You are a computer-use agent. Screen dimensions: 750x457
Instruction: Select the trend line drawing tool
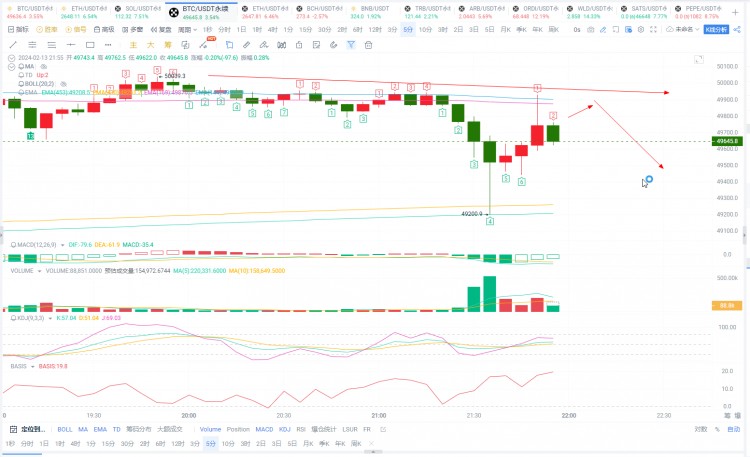point(13,45)
